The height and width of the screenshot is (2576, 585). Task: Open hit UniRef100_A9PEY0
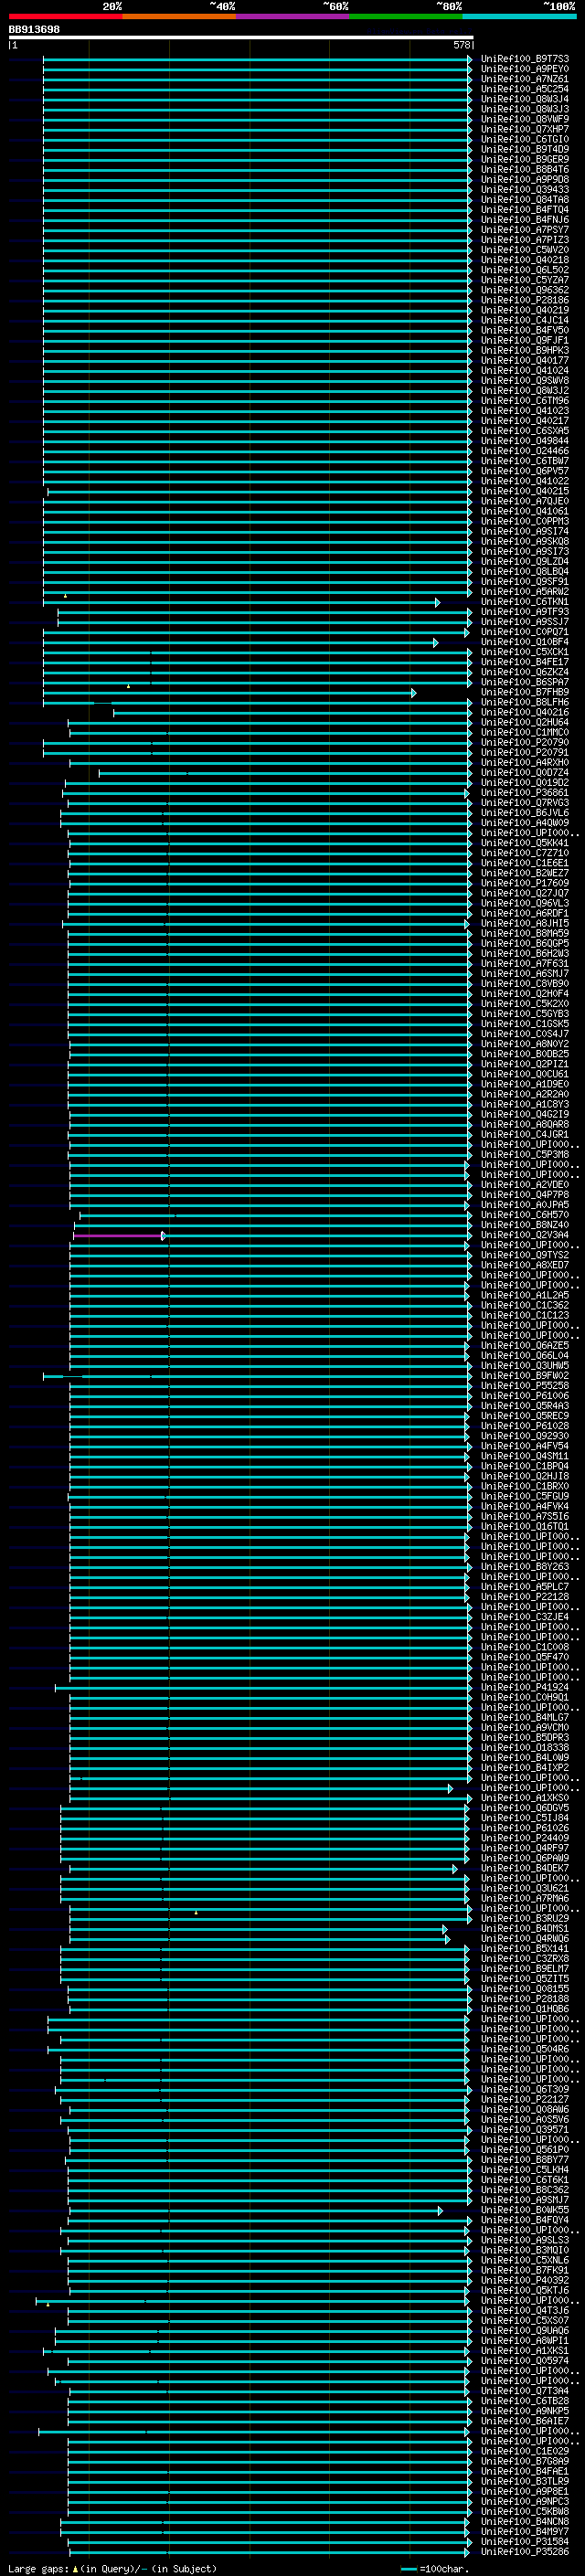click(x=525, y=69)
